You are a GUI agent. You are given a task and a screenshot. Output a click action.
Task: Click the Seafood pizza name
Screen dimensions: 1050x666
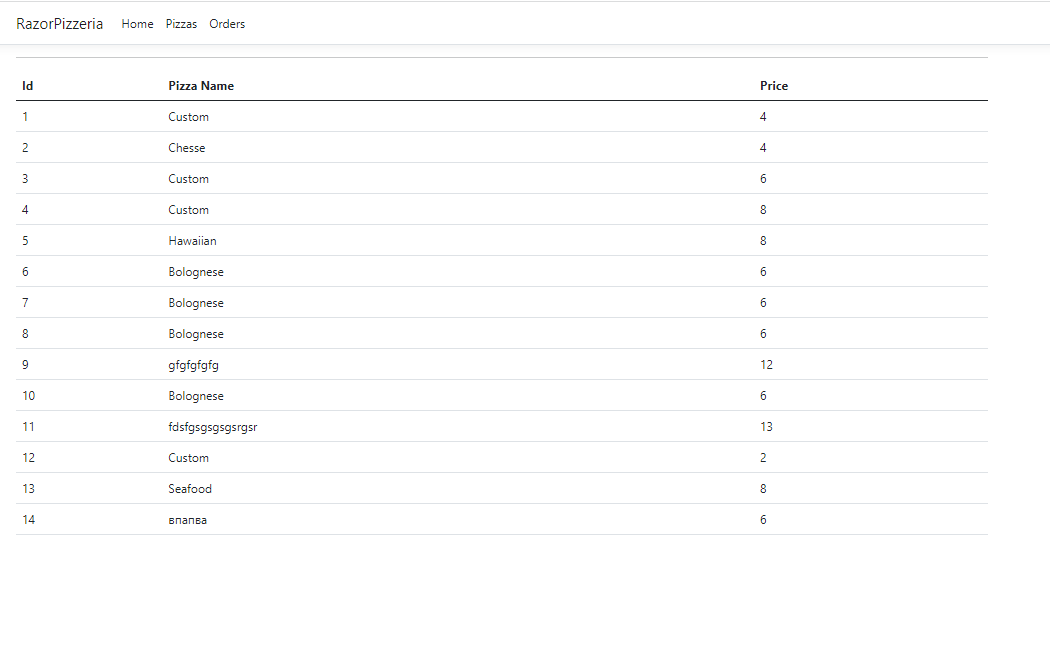coord(190,488)
